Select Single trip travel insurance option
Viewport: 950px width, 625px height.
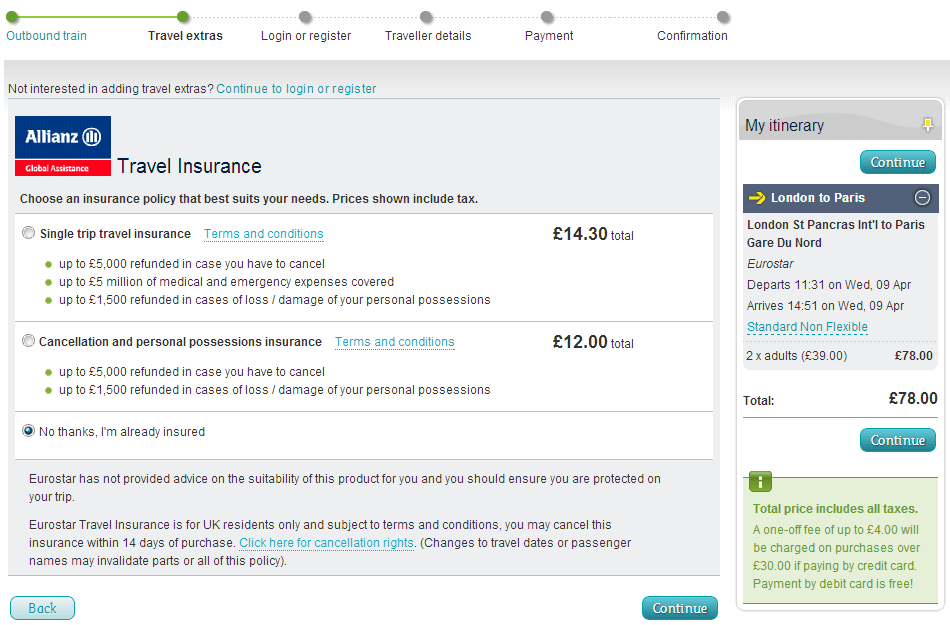(28, 233)
